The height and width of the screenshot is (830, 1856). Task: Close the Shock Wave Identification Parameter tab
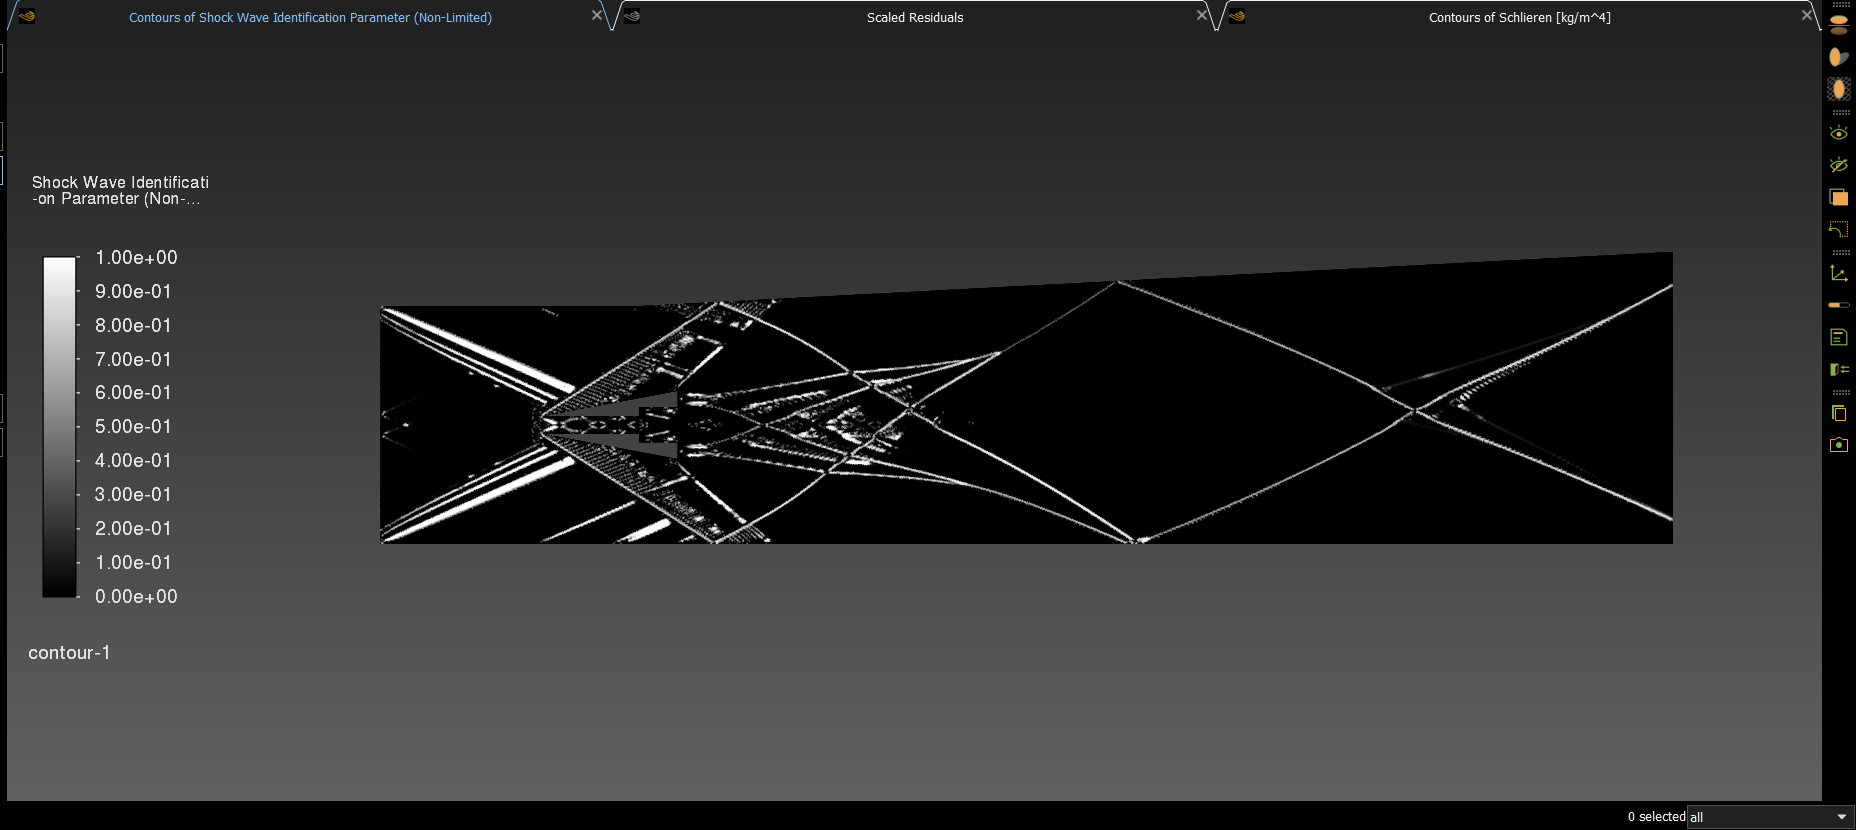click(x=597, y=15)
